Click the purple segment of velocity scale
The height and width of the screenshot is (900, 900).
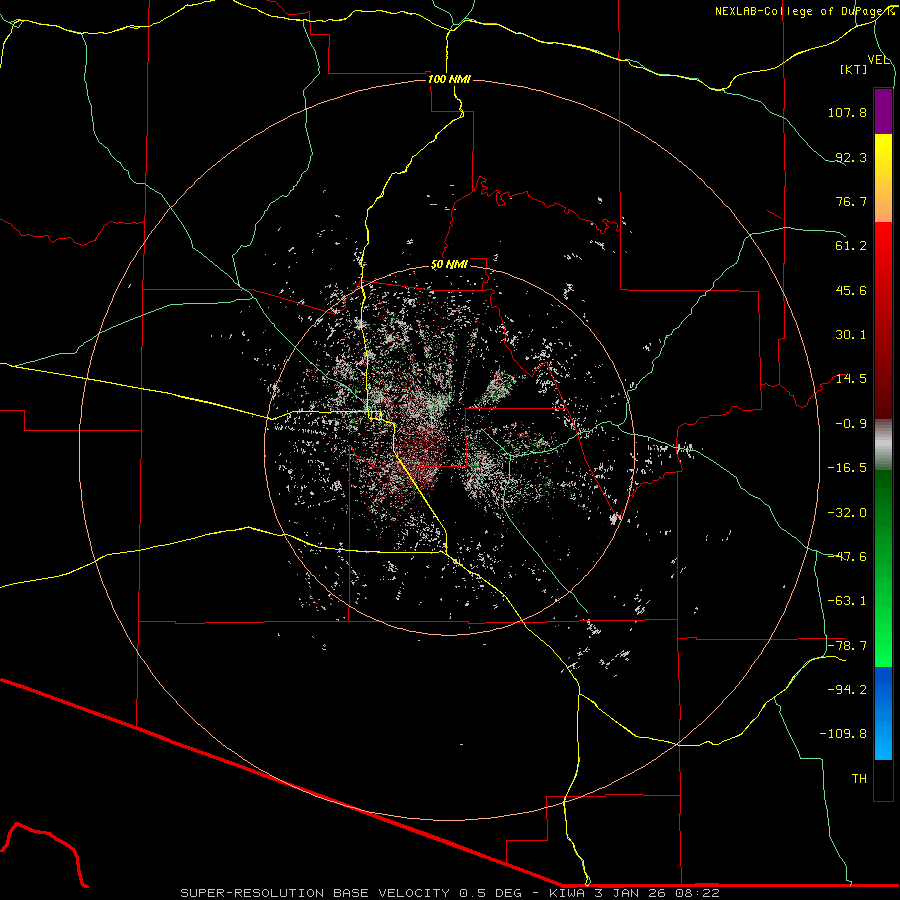tap(883, 111)
